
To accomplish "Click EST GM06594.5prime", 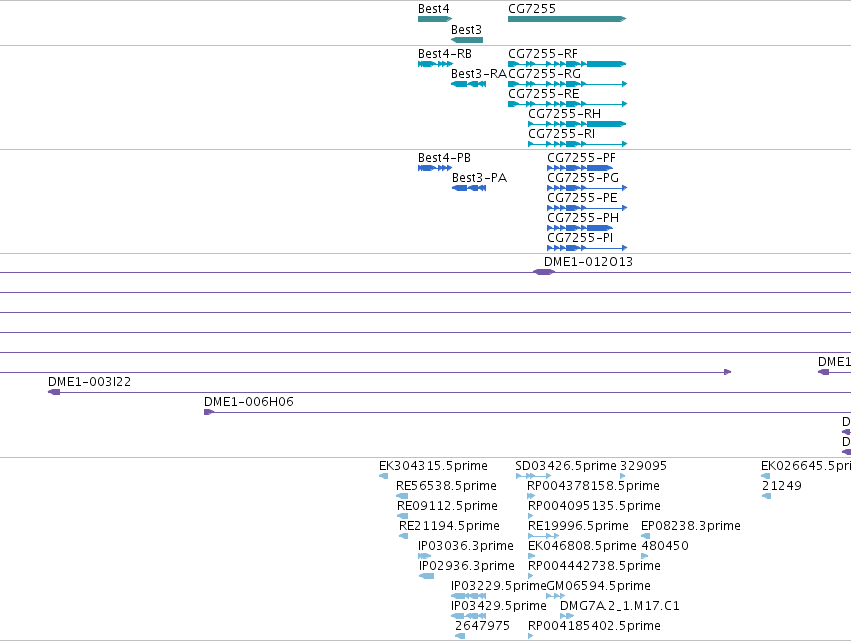I will pos(556,596).
